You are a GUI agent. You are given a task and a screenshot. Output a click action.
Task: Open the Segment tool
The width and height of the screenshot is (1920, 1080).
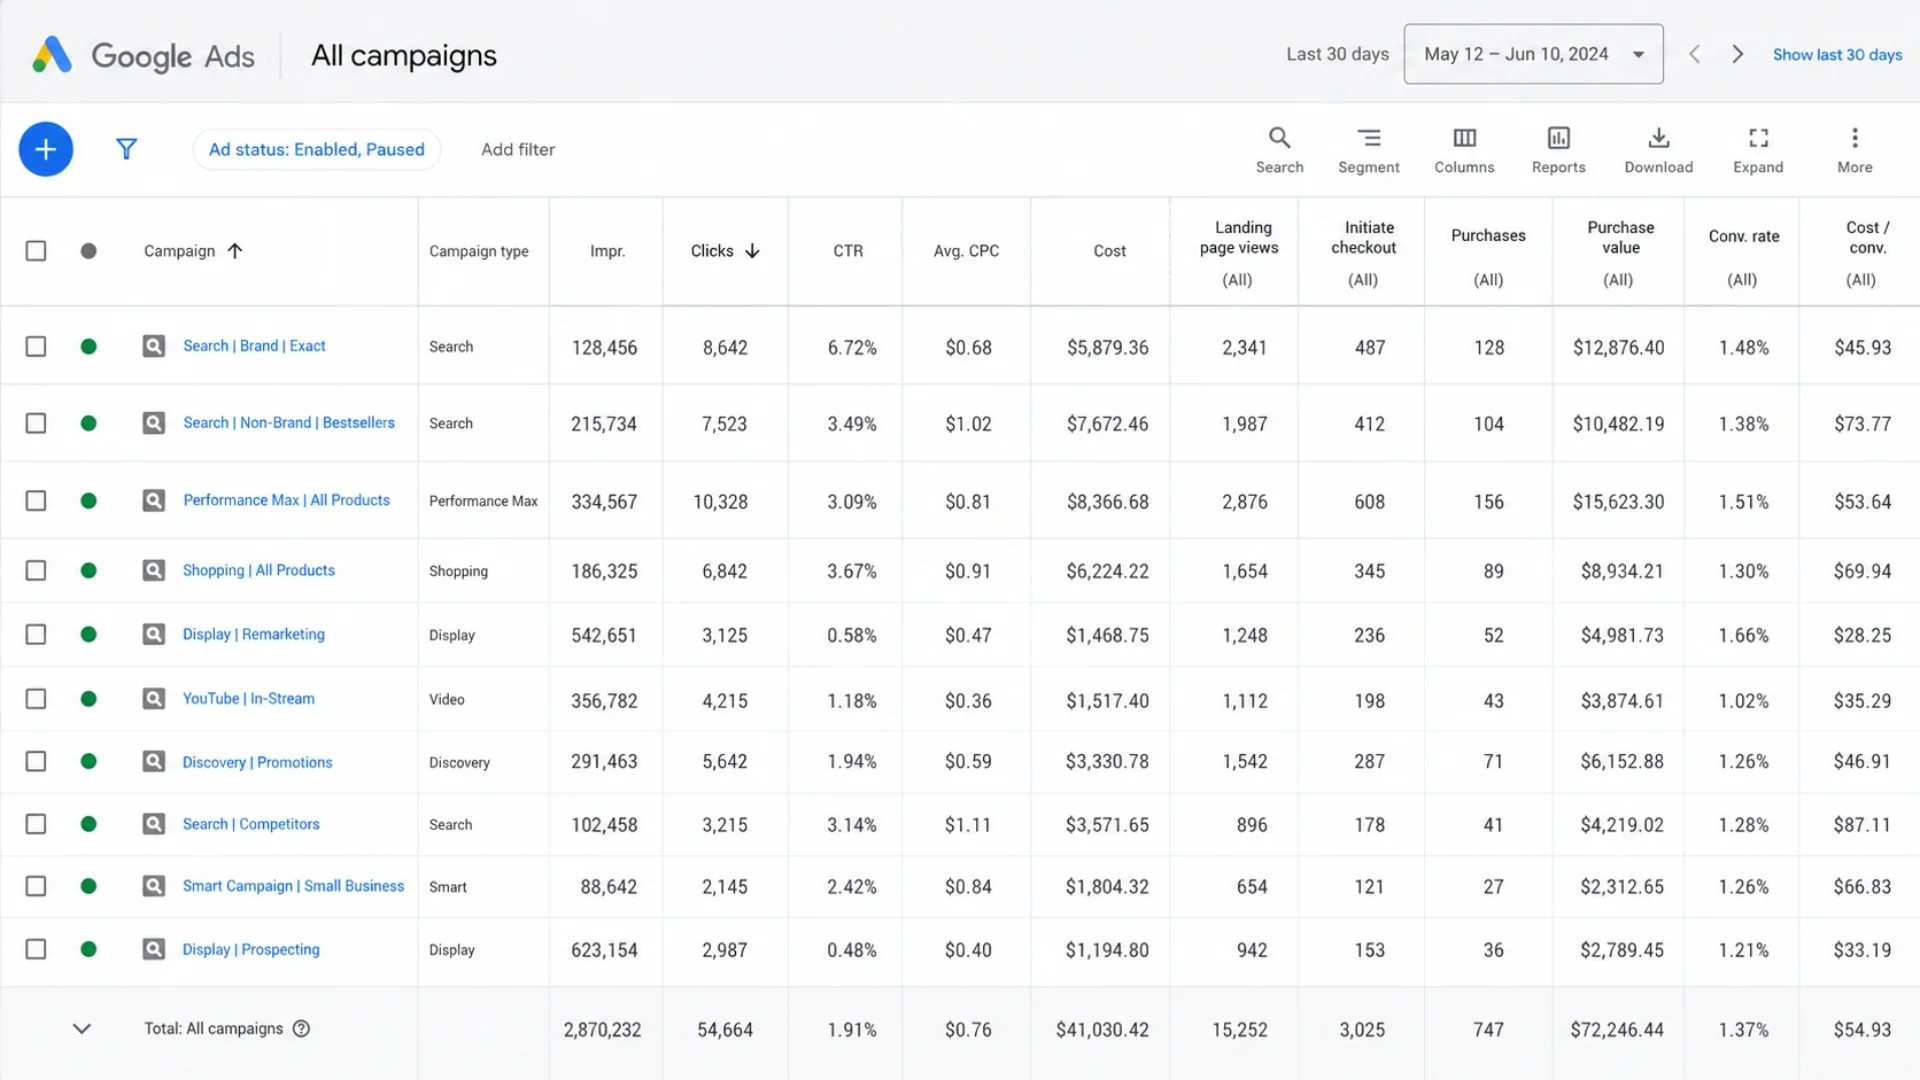1368,150
